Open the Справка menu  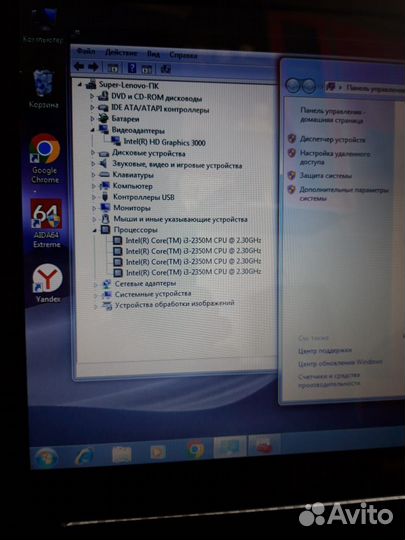tap(183, 55)
